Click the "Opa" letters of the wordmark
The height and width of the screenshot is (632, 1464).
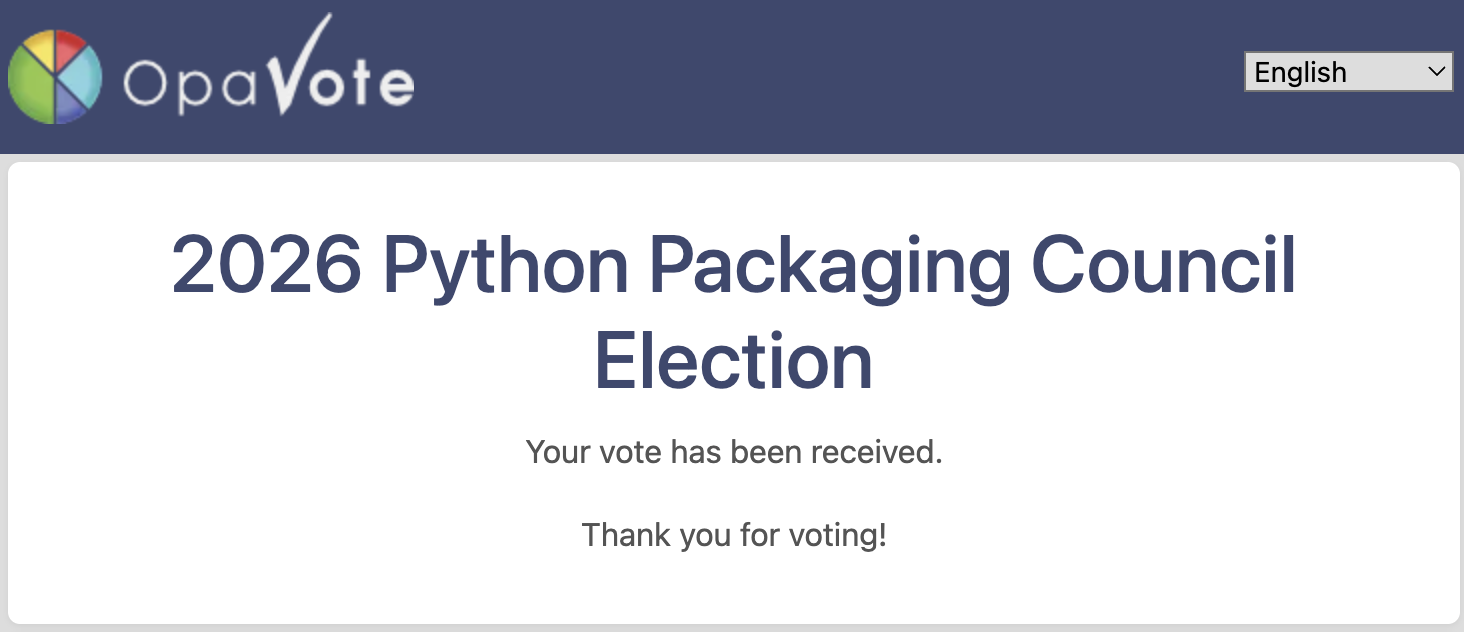tap(189, 86)
